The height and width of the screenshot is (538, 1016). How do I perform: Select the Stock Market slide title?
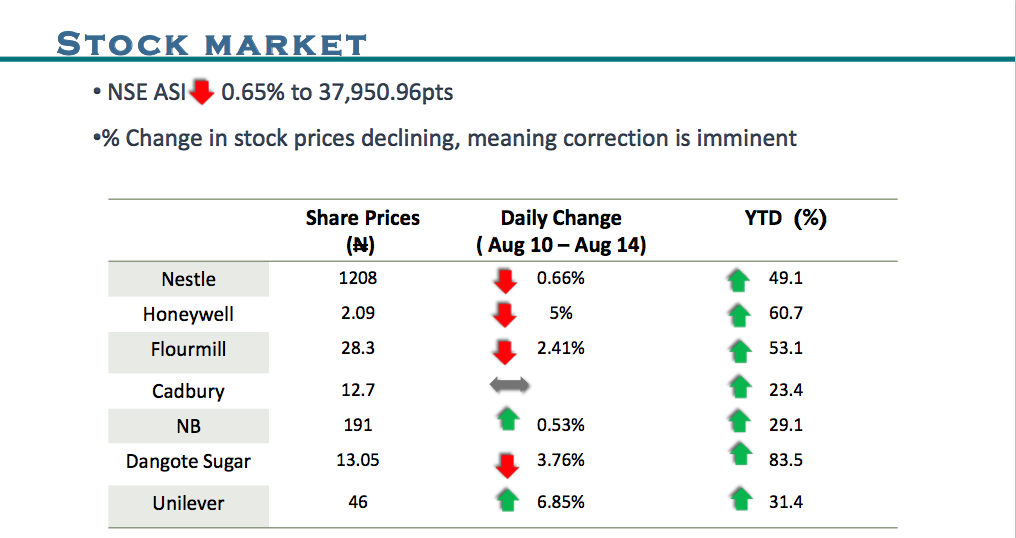tap(211, 44)
